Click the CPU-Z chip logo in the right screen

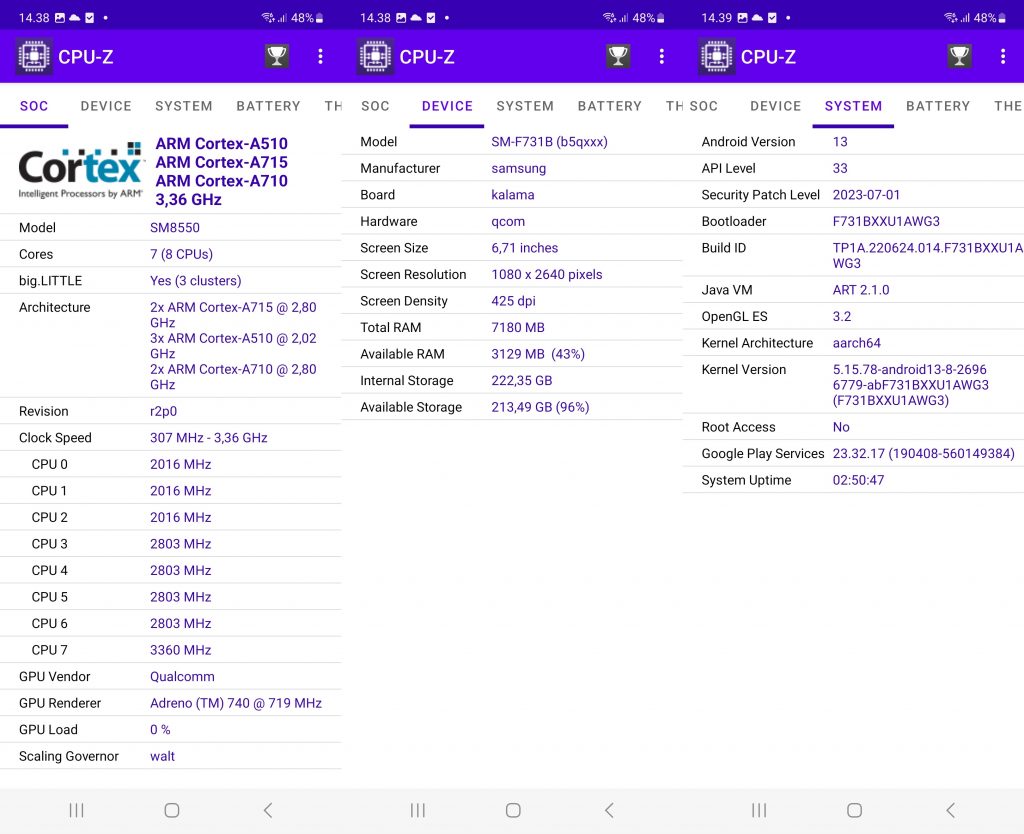pos(716,56)
